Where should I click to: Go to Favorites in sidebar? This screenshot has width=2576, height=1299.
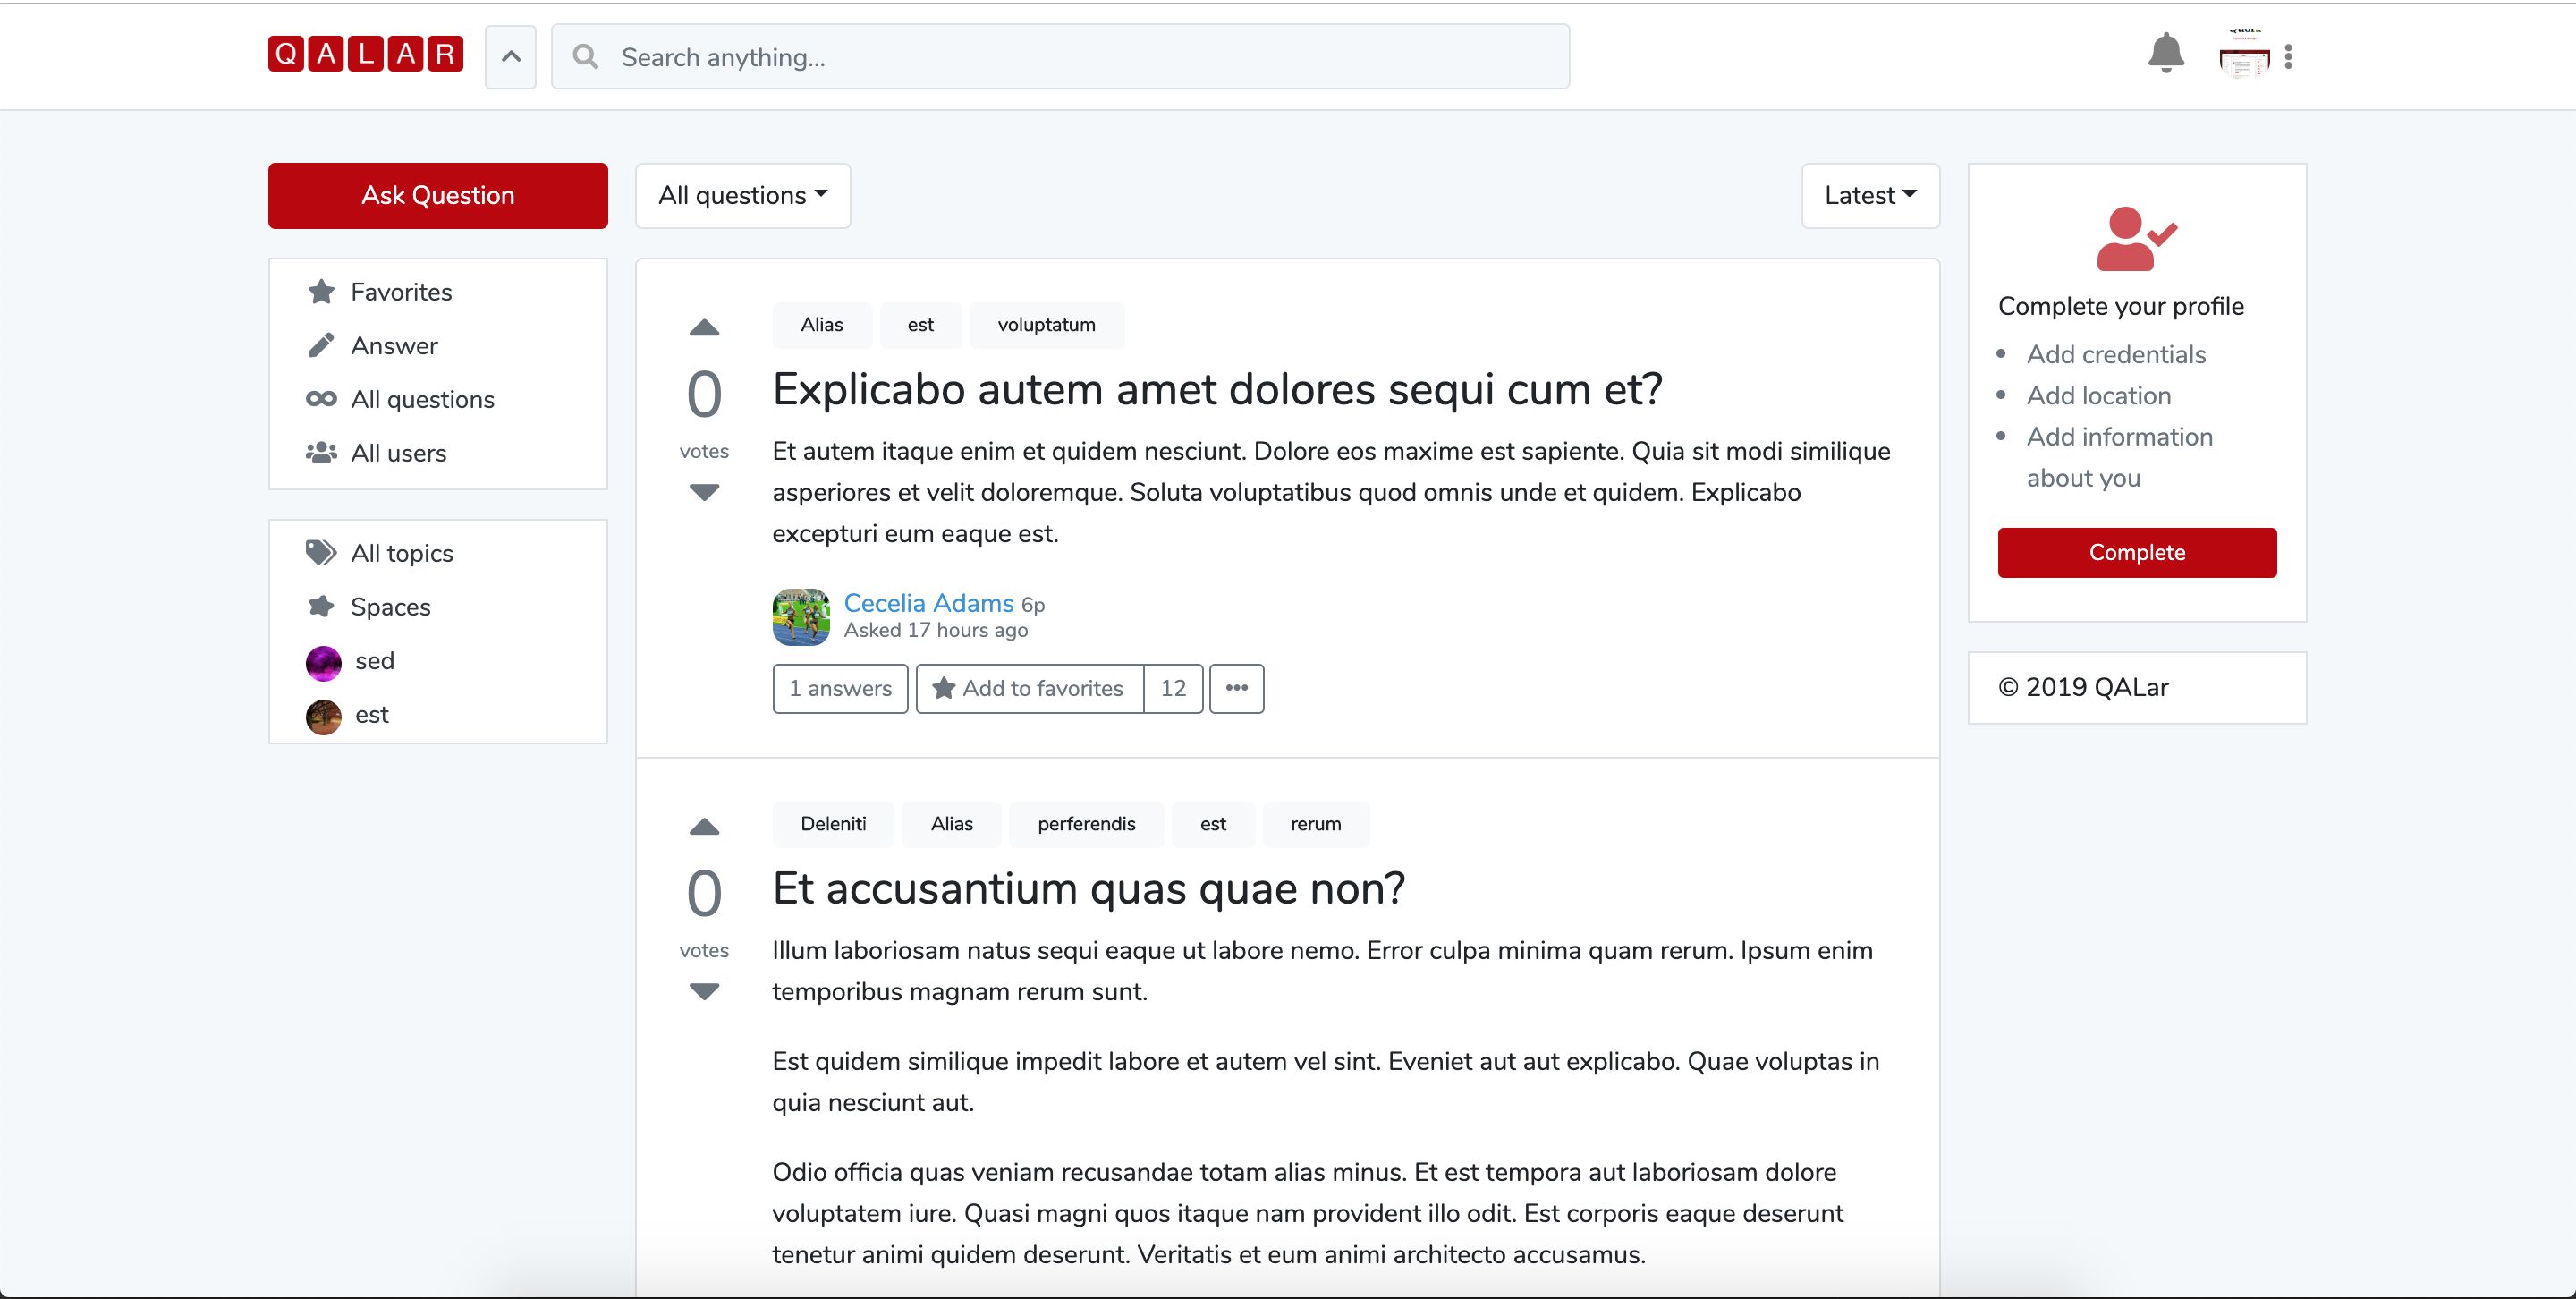click(400, 292)
